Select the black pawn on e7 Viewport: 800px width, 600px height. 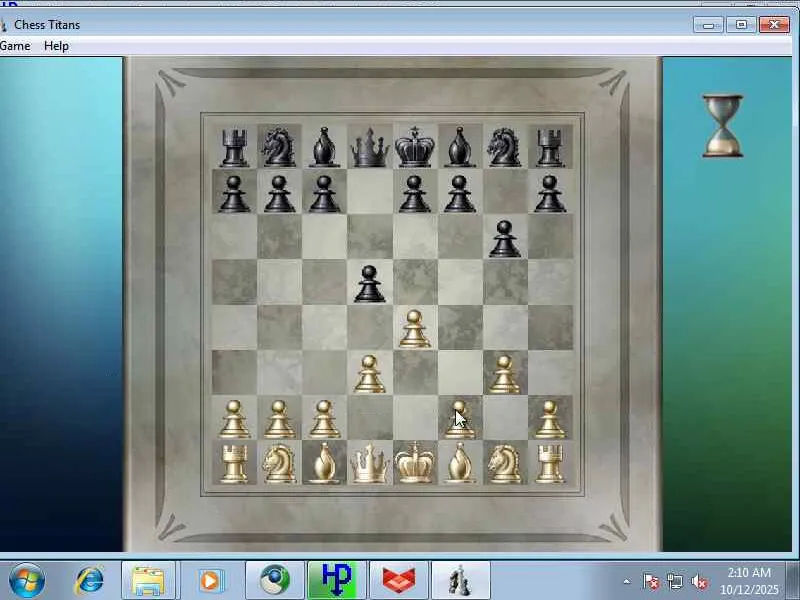tap(415, 194)
